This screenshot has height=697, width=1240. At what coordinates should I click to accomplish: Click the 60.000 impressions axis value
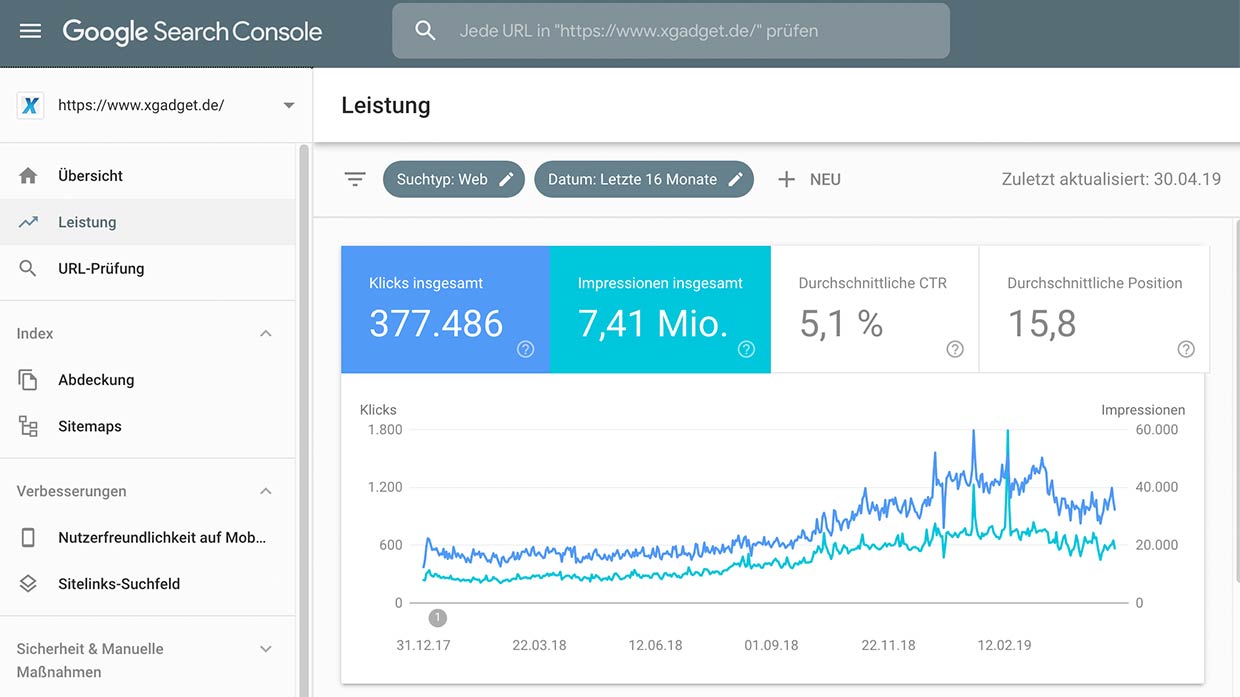(1157, 430)
